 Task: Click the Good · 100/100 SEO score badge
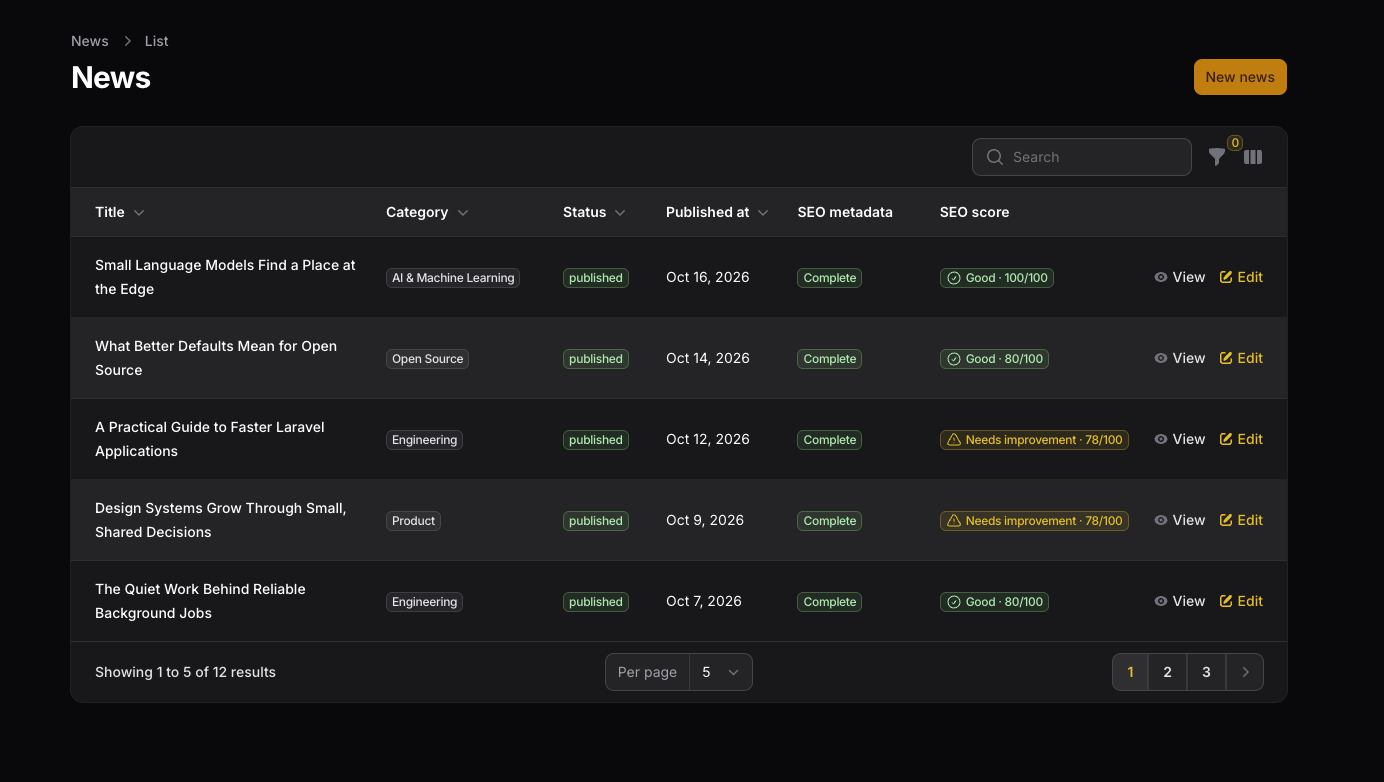click(x=997, y=278)
